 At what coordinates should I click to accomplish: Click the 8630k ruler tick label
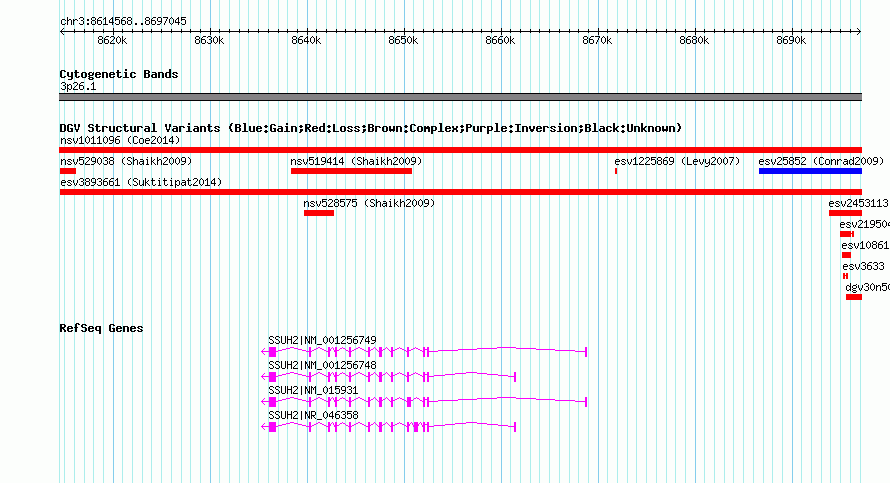tap(209, 41)
